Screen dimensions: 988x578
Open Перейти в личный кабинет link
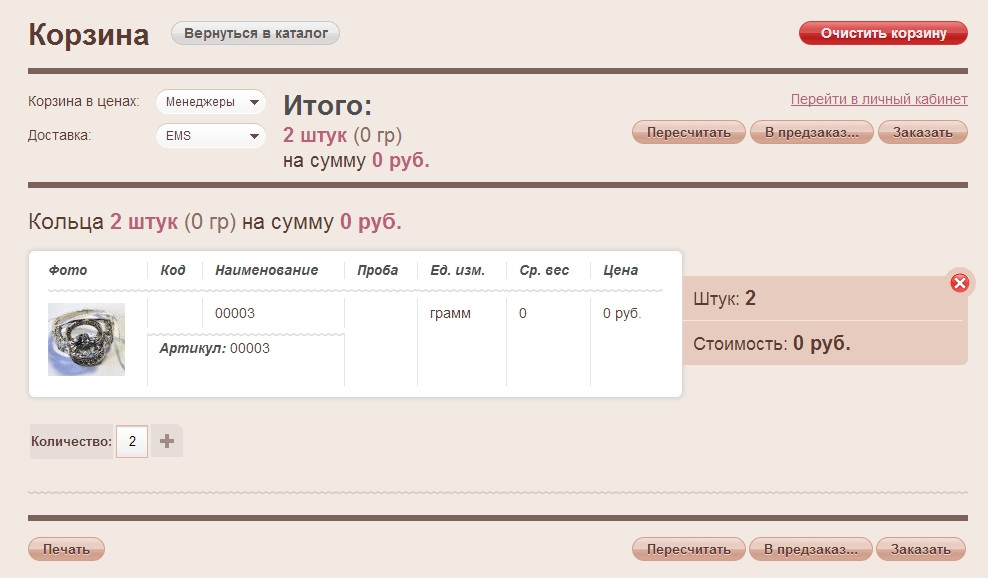point(879,99)
